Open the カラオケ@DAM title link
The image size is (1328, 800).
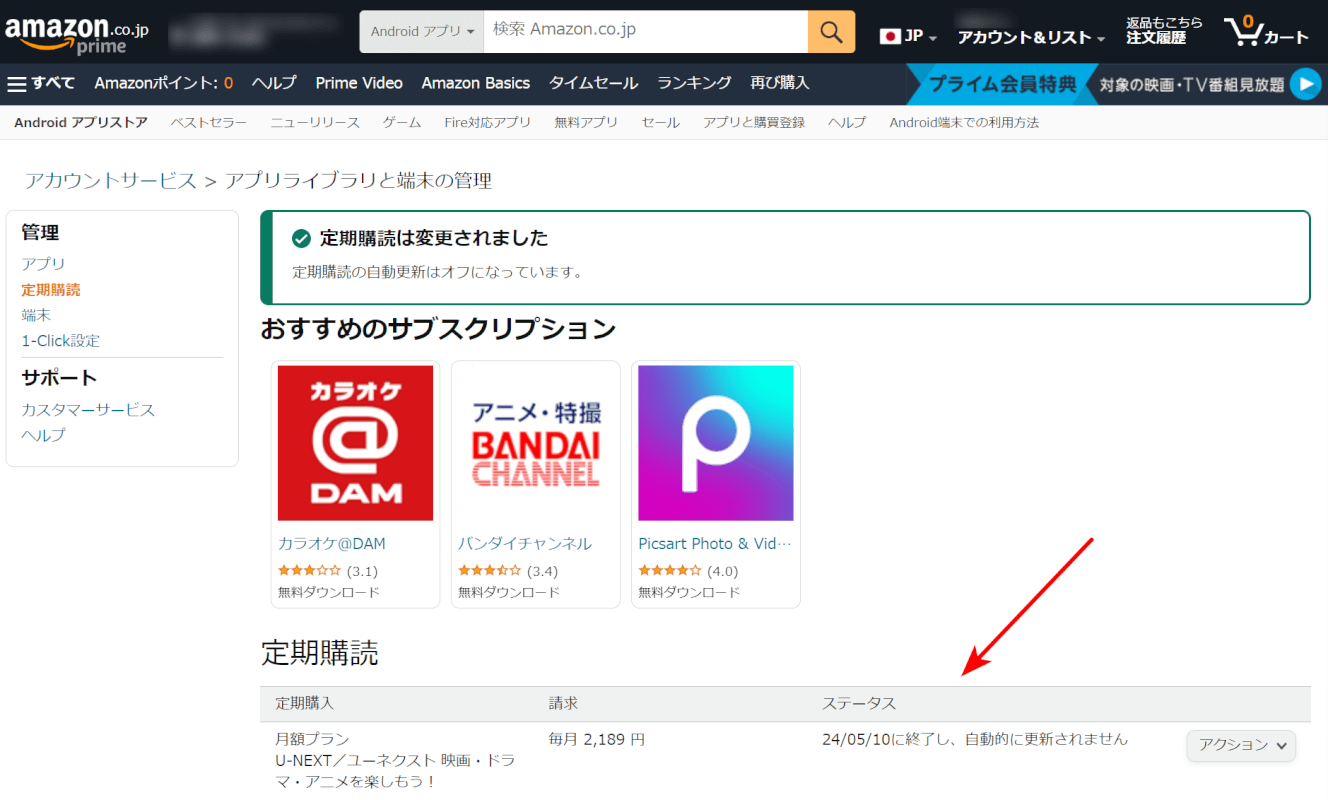pos(332,544)
